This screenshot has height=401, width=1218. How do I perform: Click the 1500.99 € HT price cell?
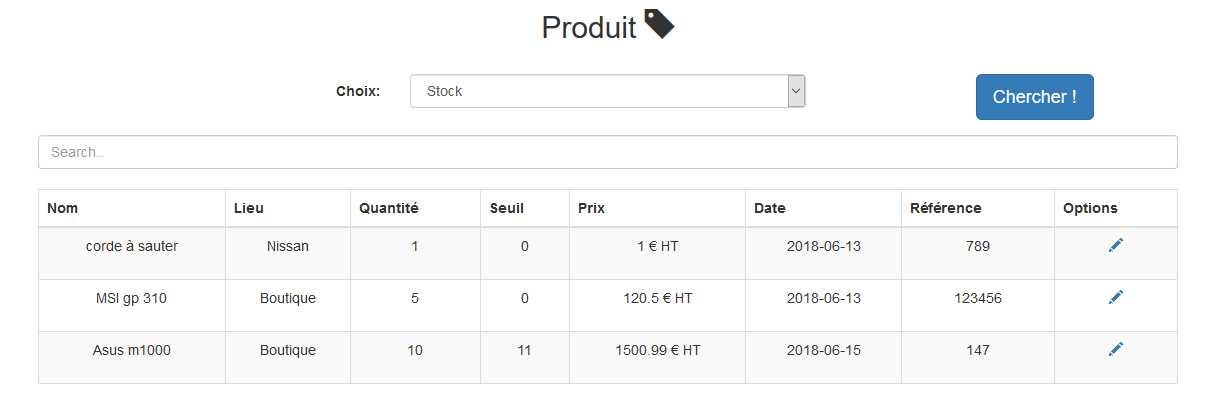[x=657, y=350]
